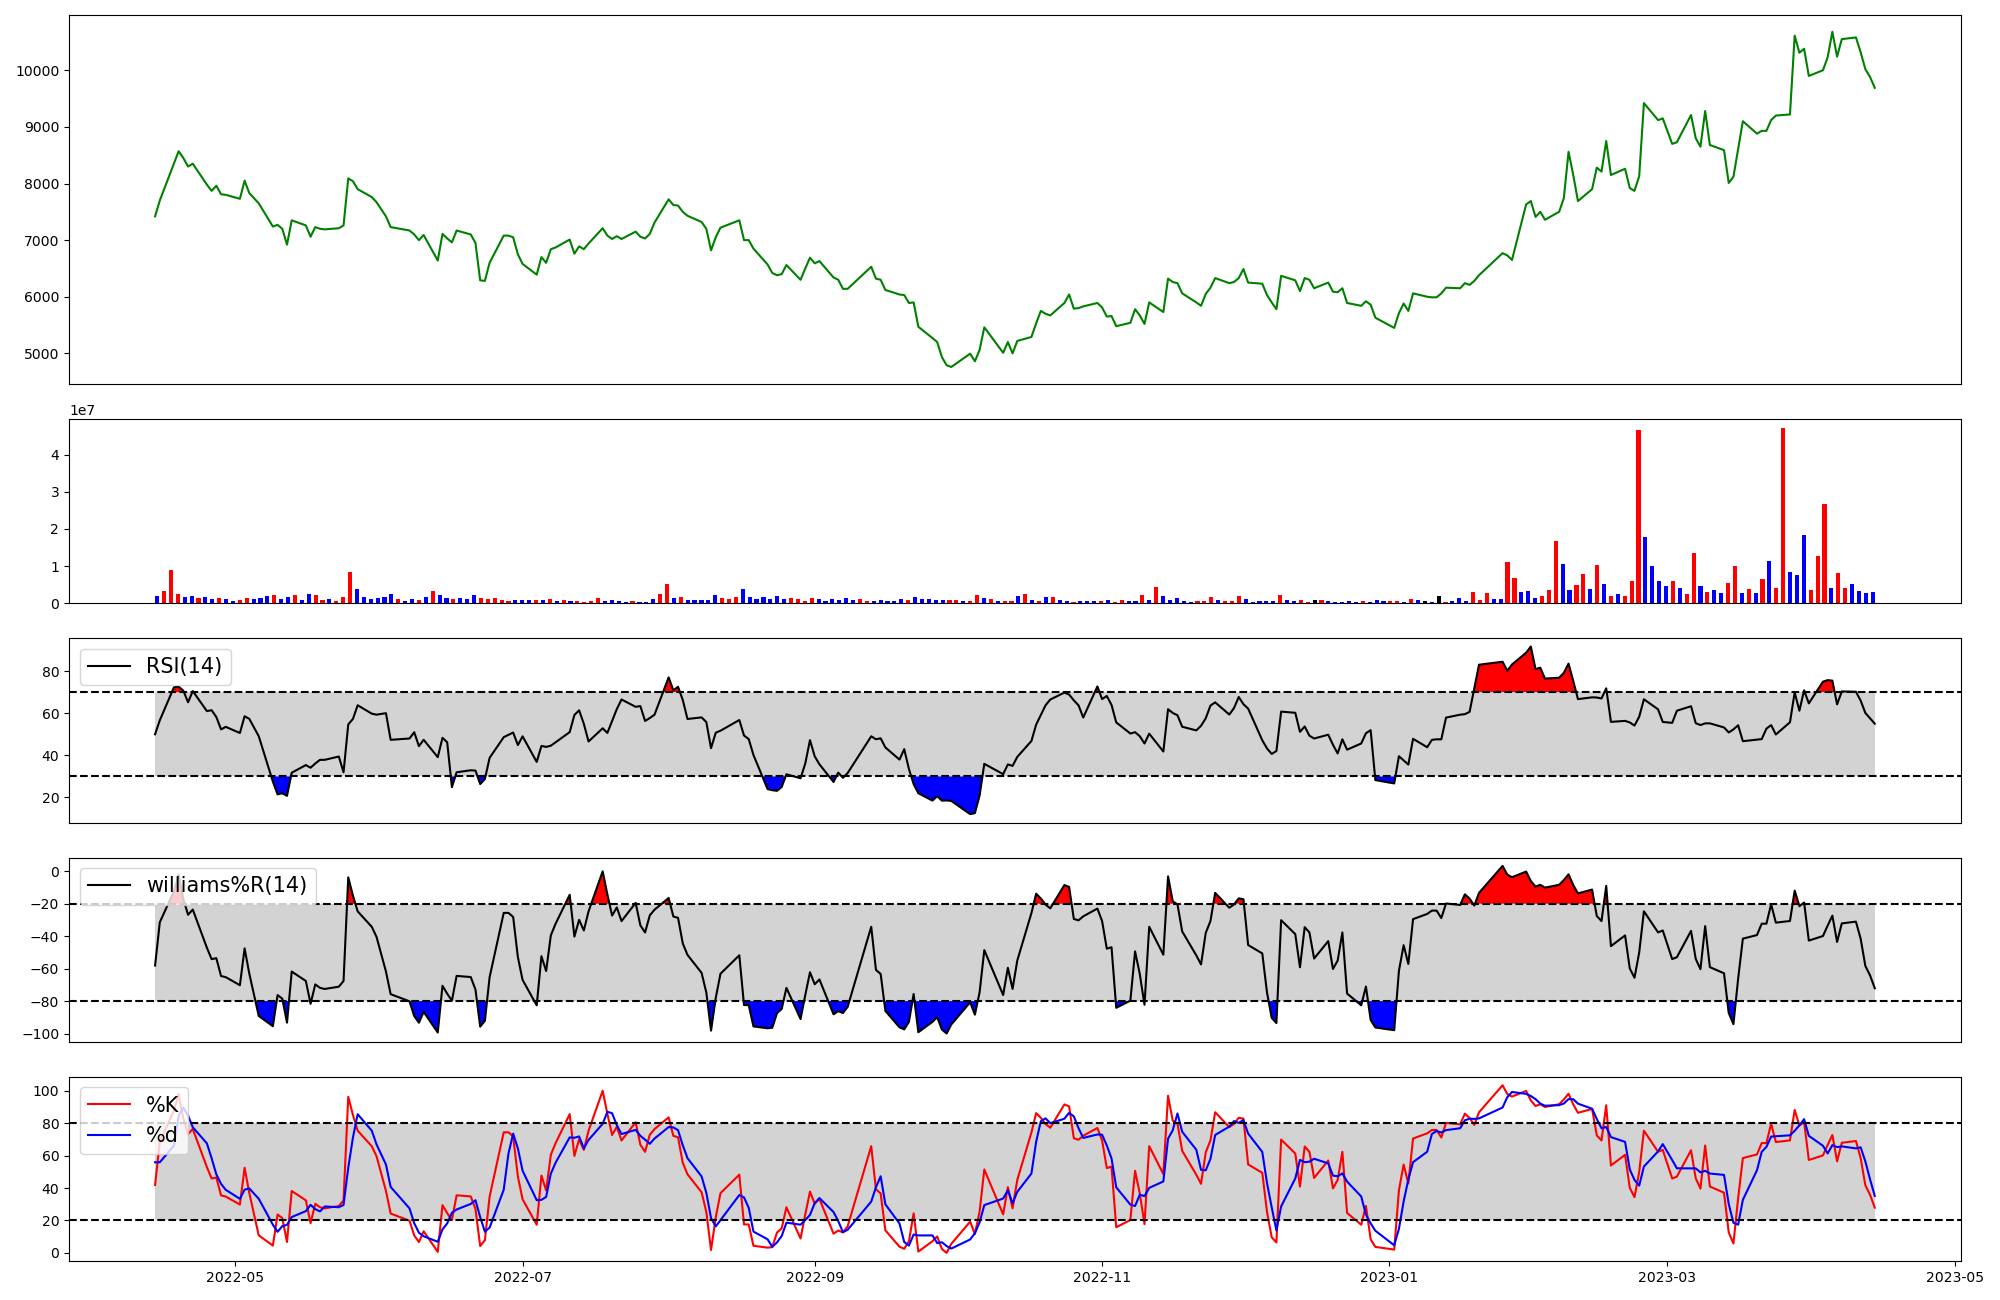Select the 2023-01 x-axis date label

(x=1390, y=1277)
